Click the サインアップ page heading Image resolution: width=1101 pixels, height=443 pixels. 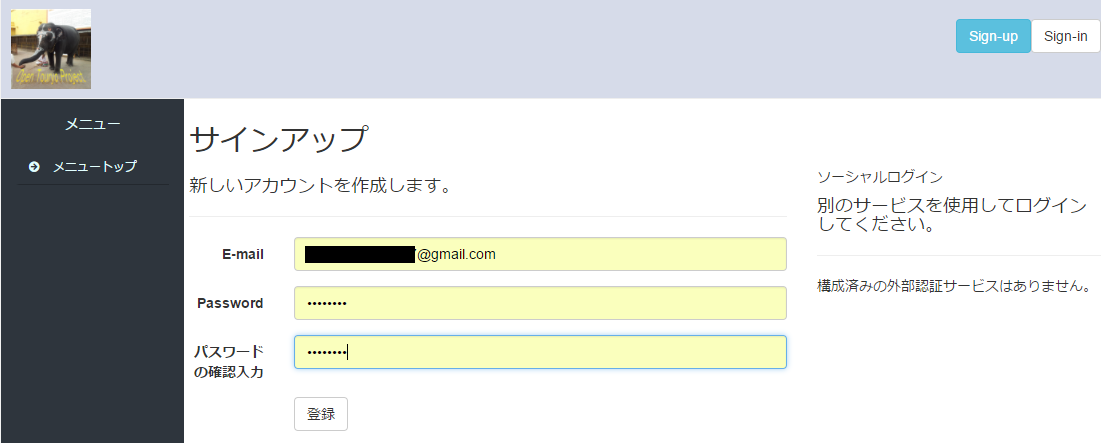coord(279,139)
